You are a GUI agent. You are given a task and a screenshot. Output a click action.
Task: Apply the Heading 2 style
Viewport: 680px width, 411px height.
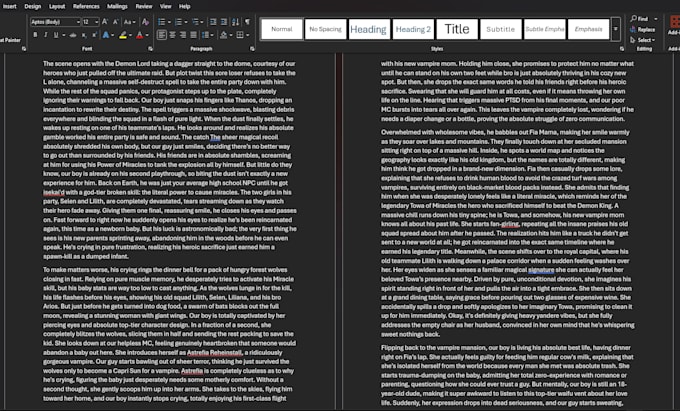click(413, 29)
